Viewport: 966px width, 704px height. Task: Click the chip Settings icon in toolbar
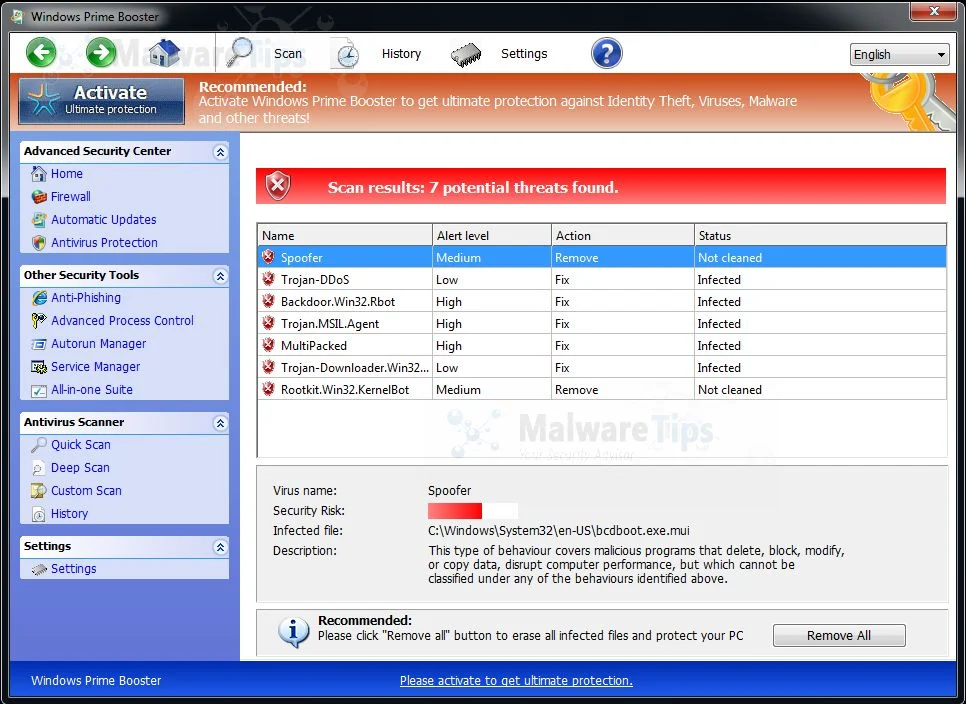(466, 55)
